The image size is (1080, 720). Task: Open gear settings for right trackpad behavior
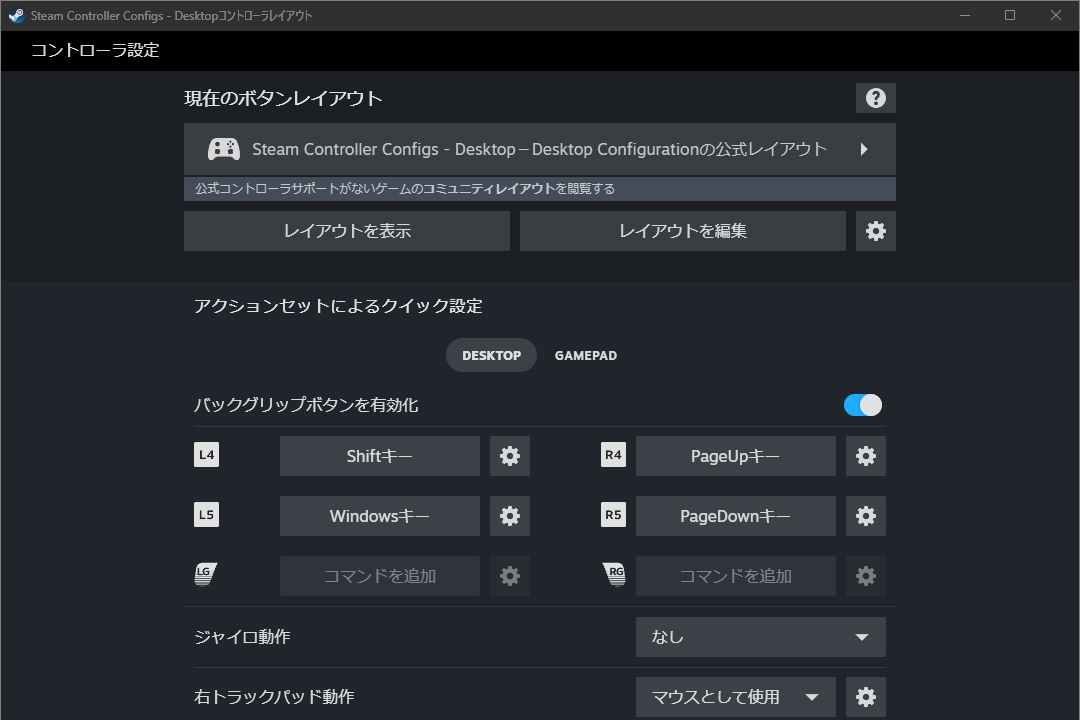point(866,697)
